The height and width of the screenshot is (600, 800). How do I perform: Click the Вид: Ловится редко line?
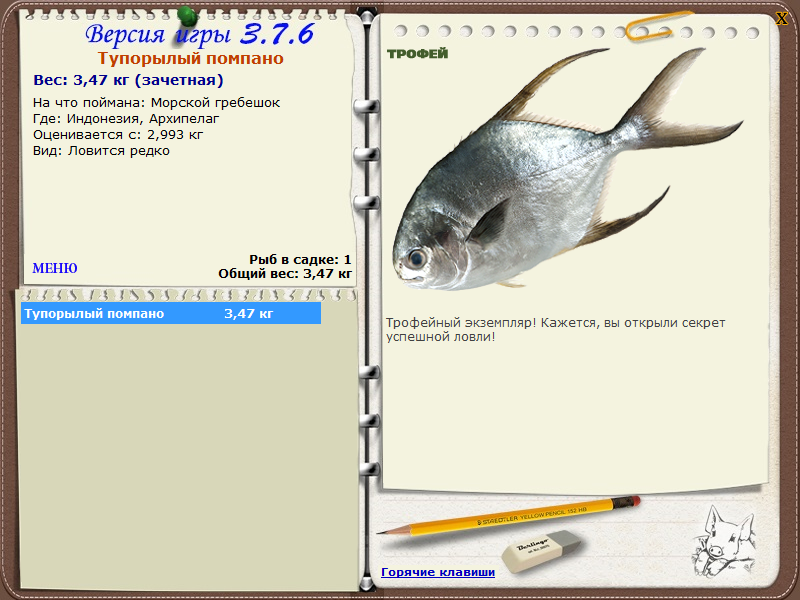102,151
